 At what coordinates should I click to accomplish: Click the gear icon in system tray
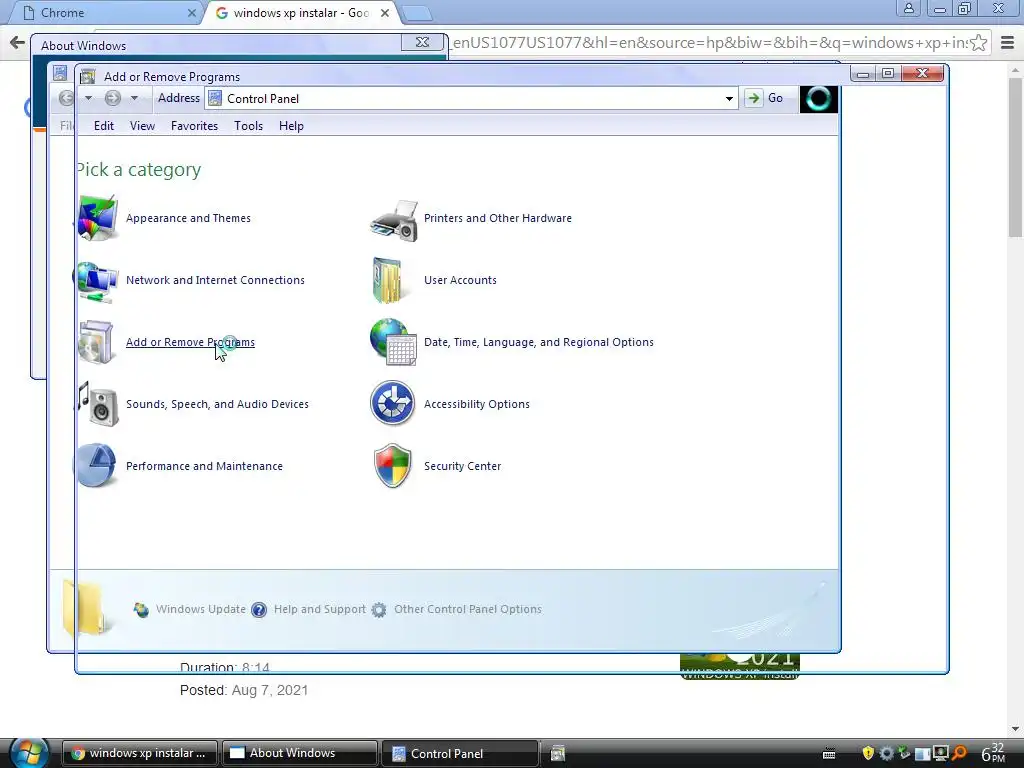pyautogui.click(x=886, y=753)
